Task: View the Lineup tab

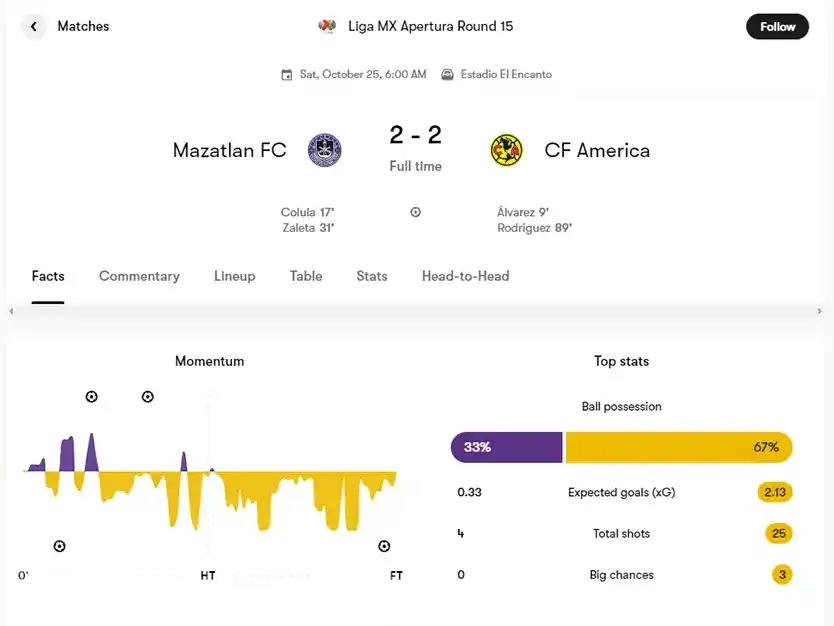Action: pyautogui.click(x=234, y=276)
